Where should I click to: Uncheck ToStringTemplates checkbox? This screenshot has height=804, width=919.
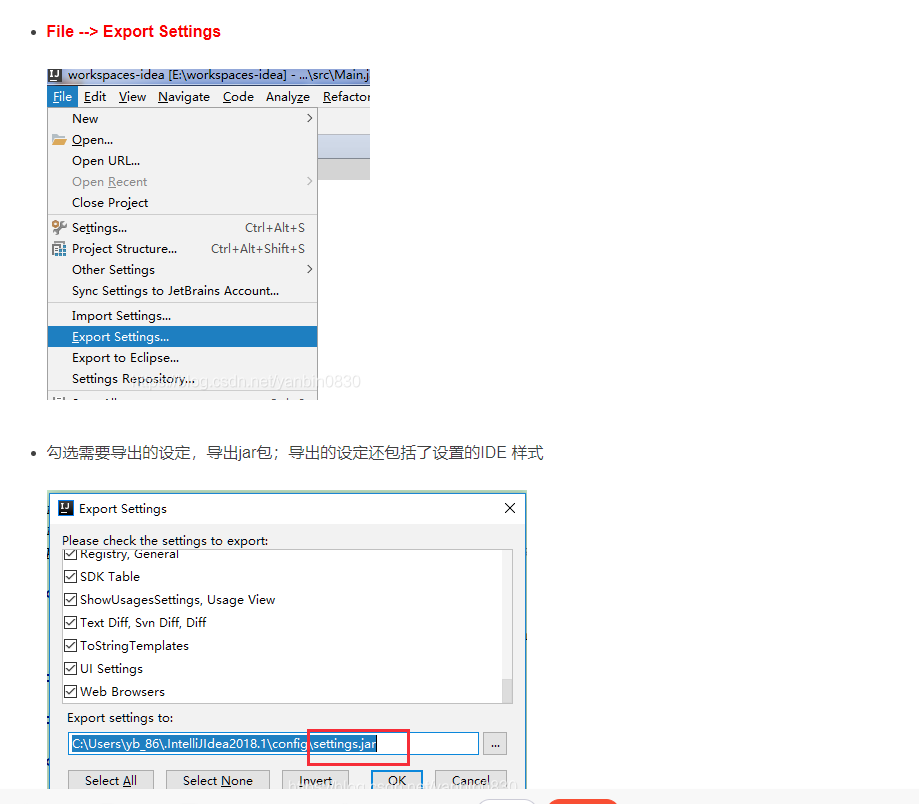point(70,646)
